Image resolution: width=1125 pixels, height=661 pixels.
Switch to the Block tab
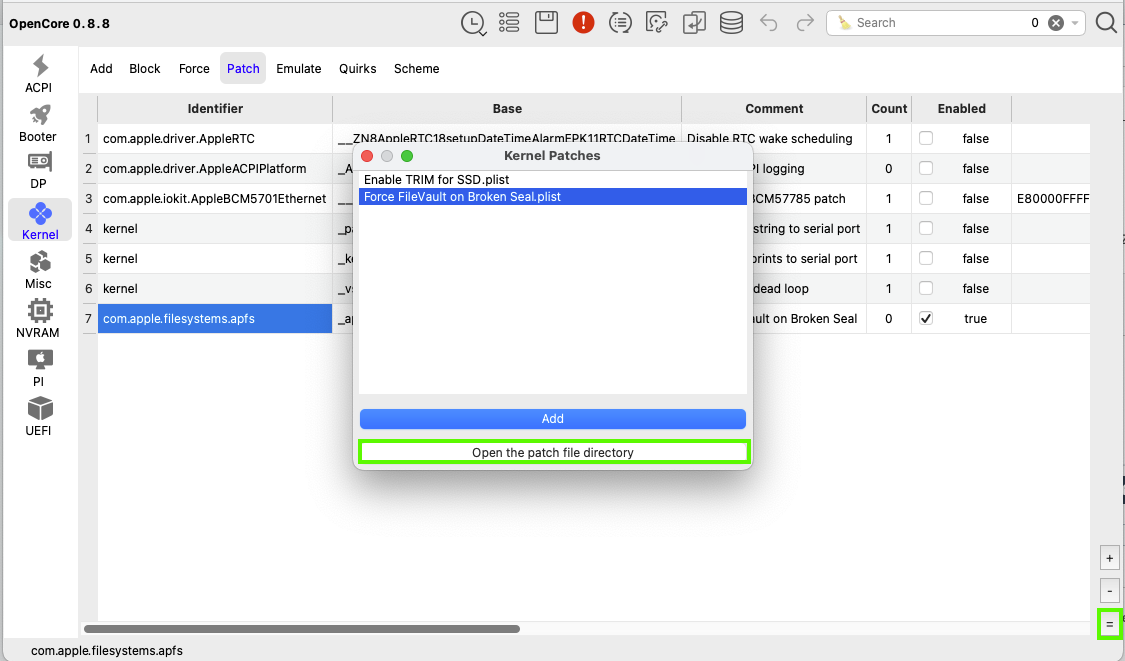coord(145,68)
